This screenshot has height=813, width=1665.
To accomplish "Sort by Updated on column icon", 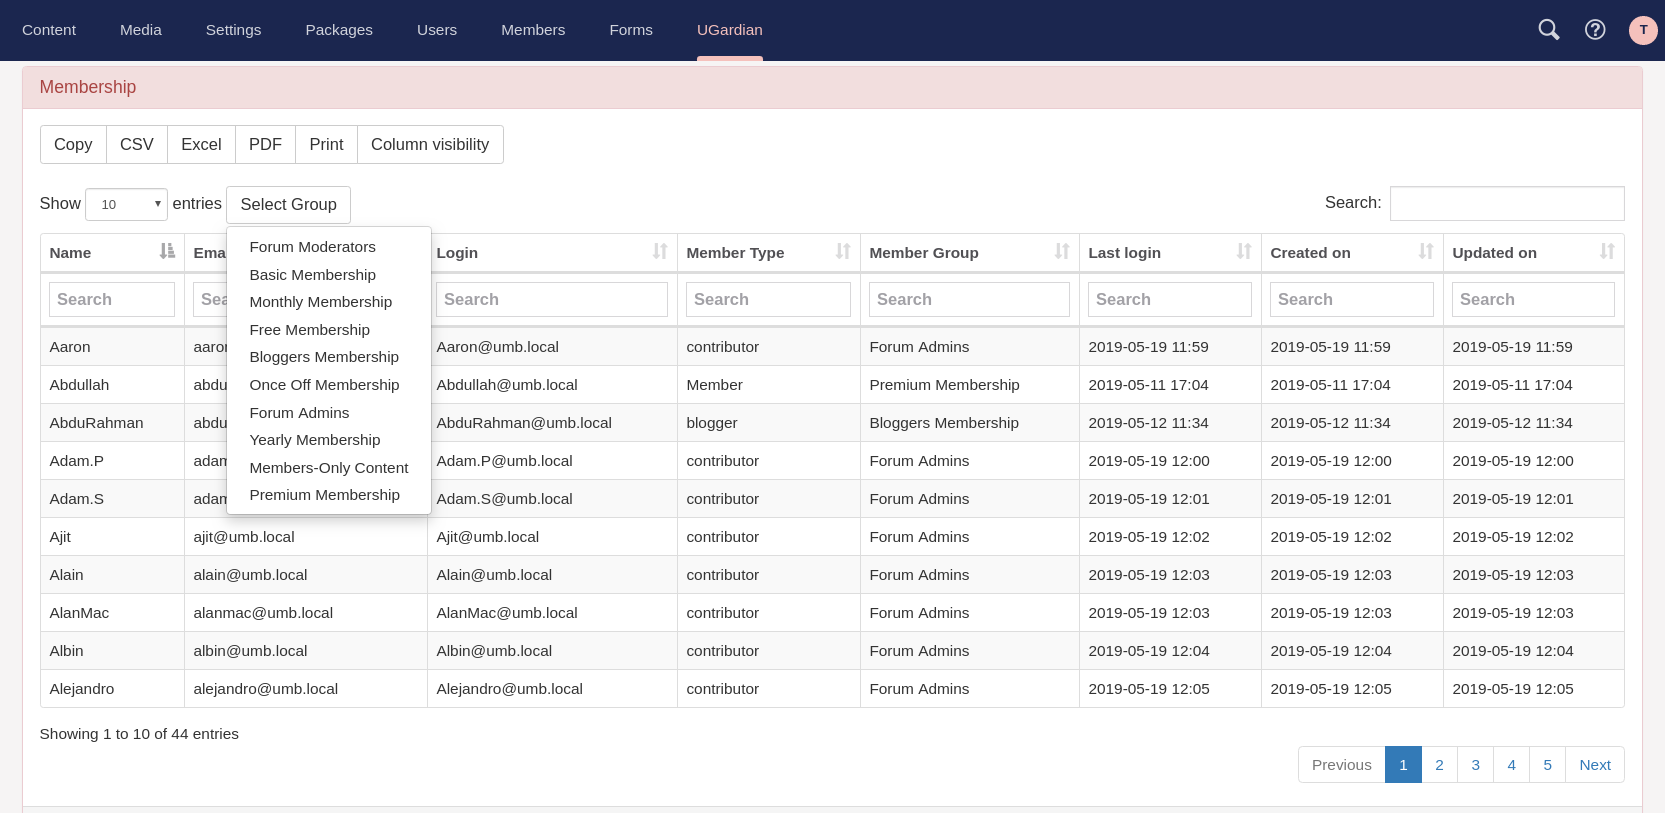I will 1607,252.
